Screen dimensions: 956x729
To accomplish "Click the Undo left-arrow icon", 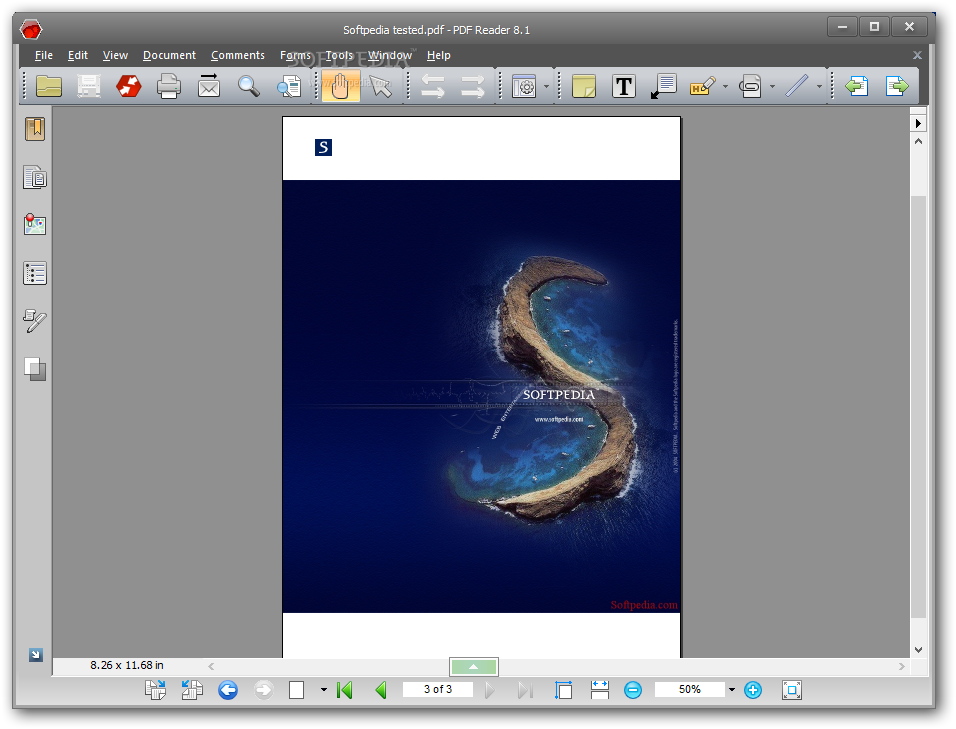I will point(433,86).
